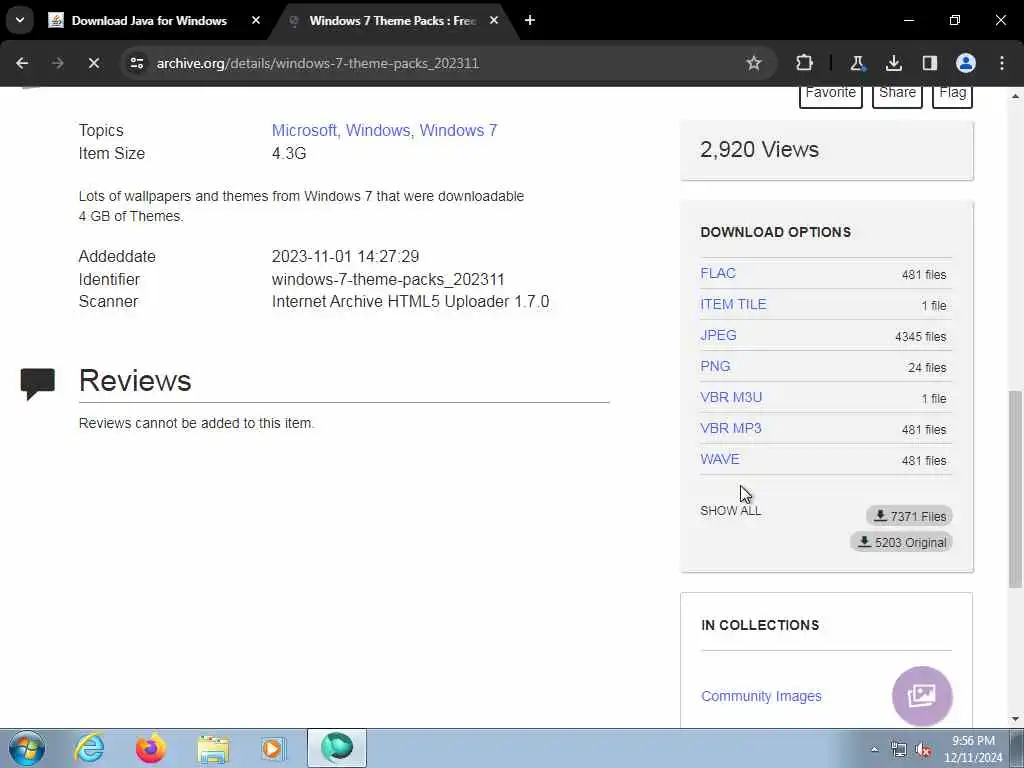This screenshot has width=1024, height=768.
Task: Open the PNG download option
Action: click(715, 366)
